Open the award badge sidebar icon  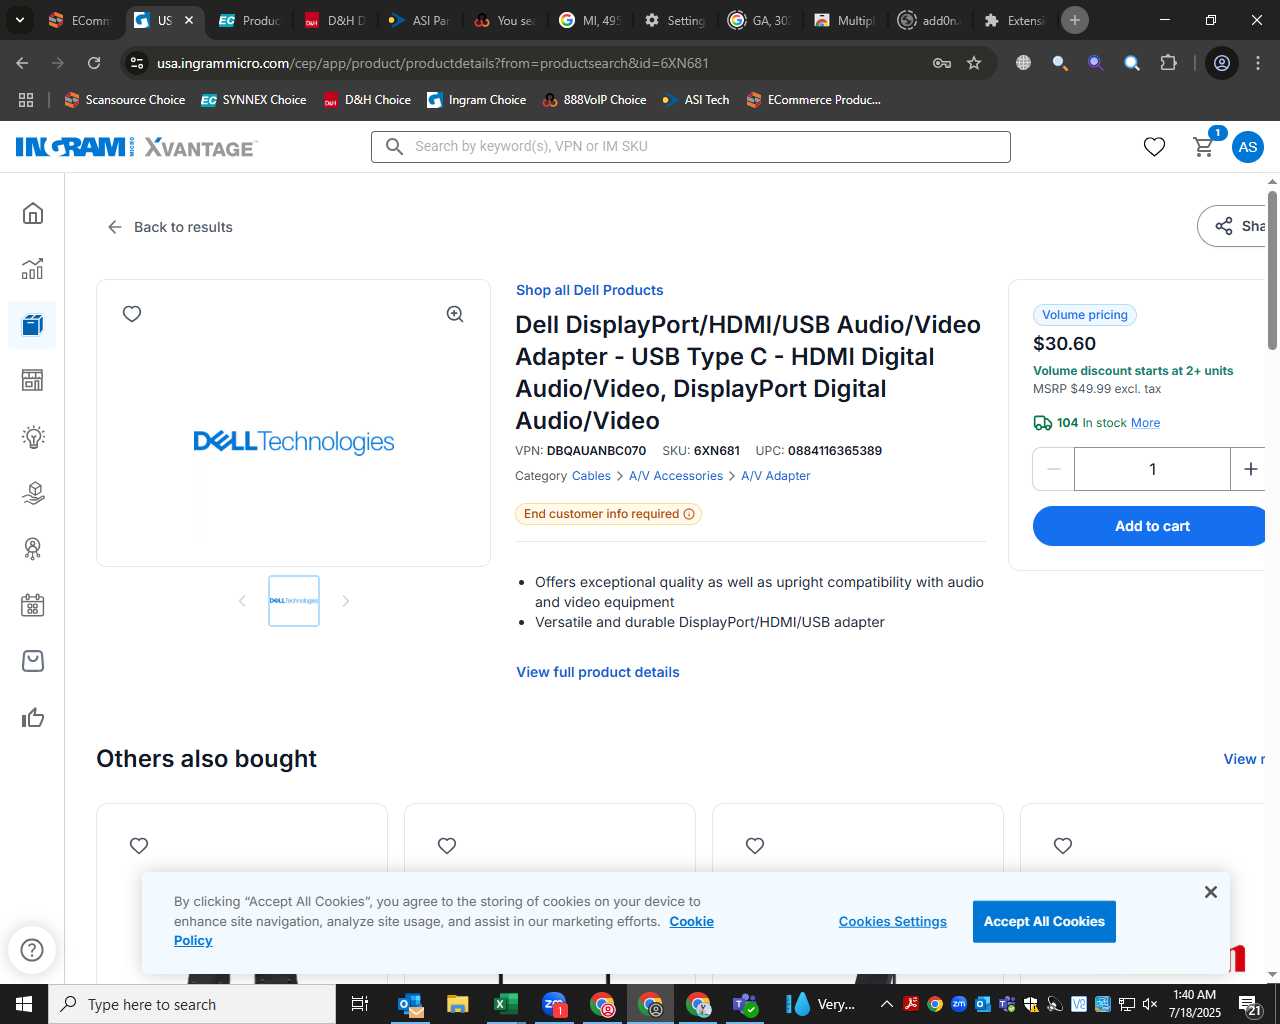coord(33,549)
